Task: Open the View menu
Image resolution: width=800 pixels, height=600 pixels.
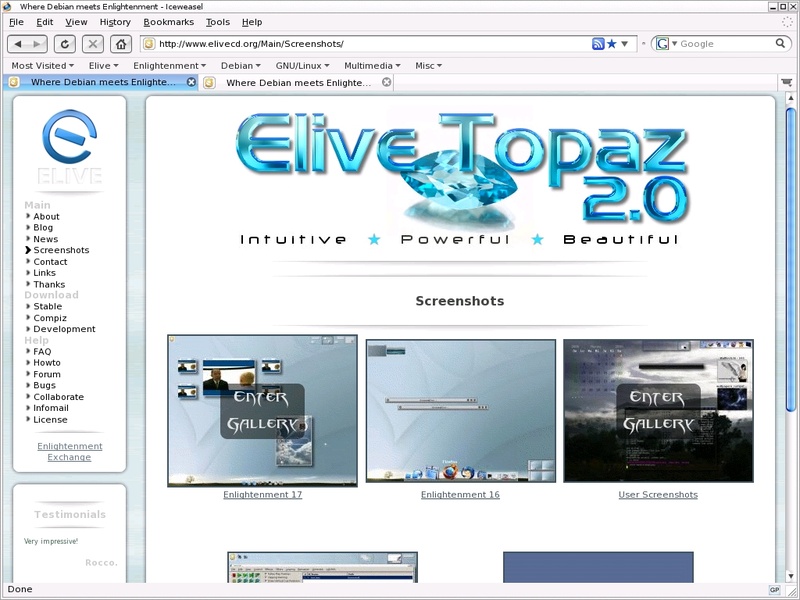Action: click(76, 22)
